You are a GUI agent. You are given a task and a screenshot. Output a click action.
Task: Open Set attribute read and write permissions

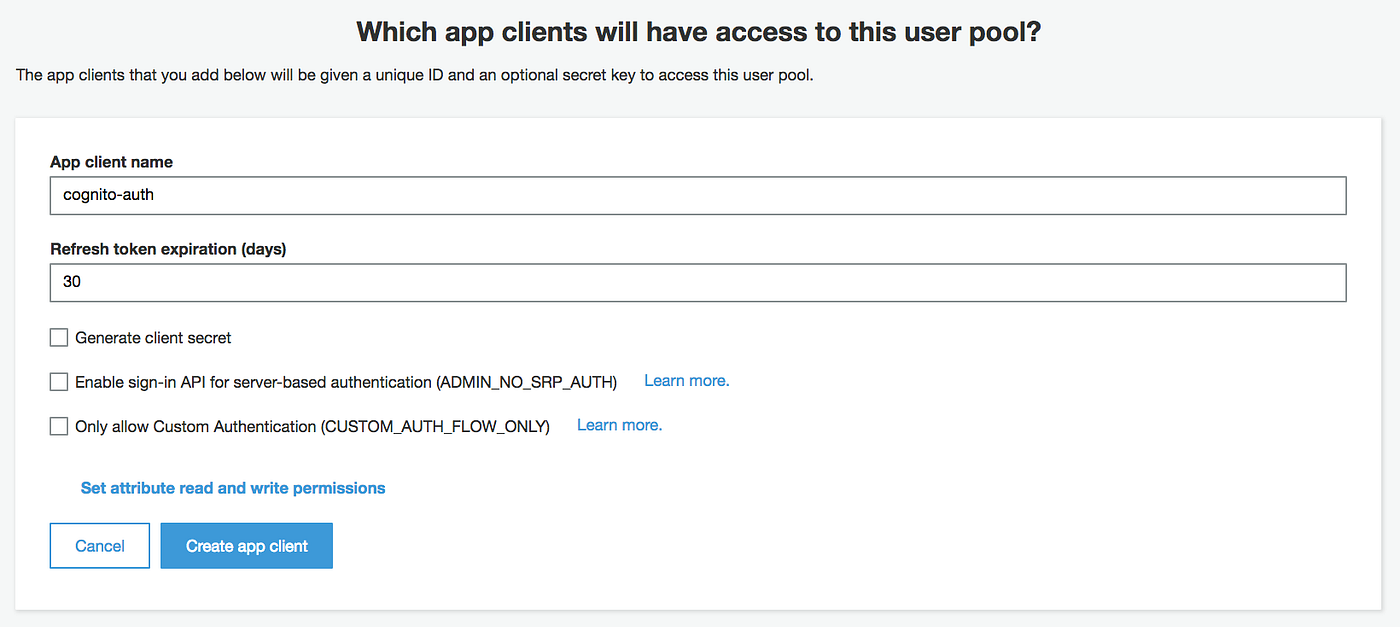coord(232,487)
